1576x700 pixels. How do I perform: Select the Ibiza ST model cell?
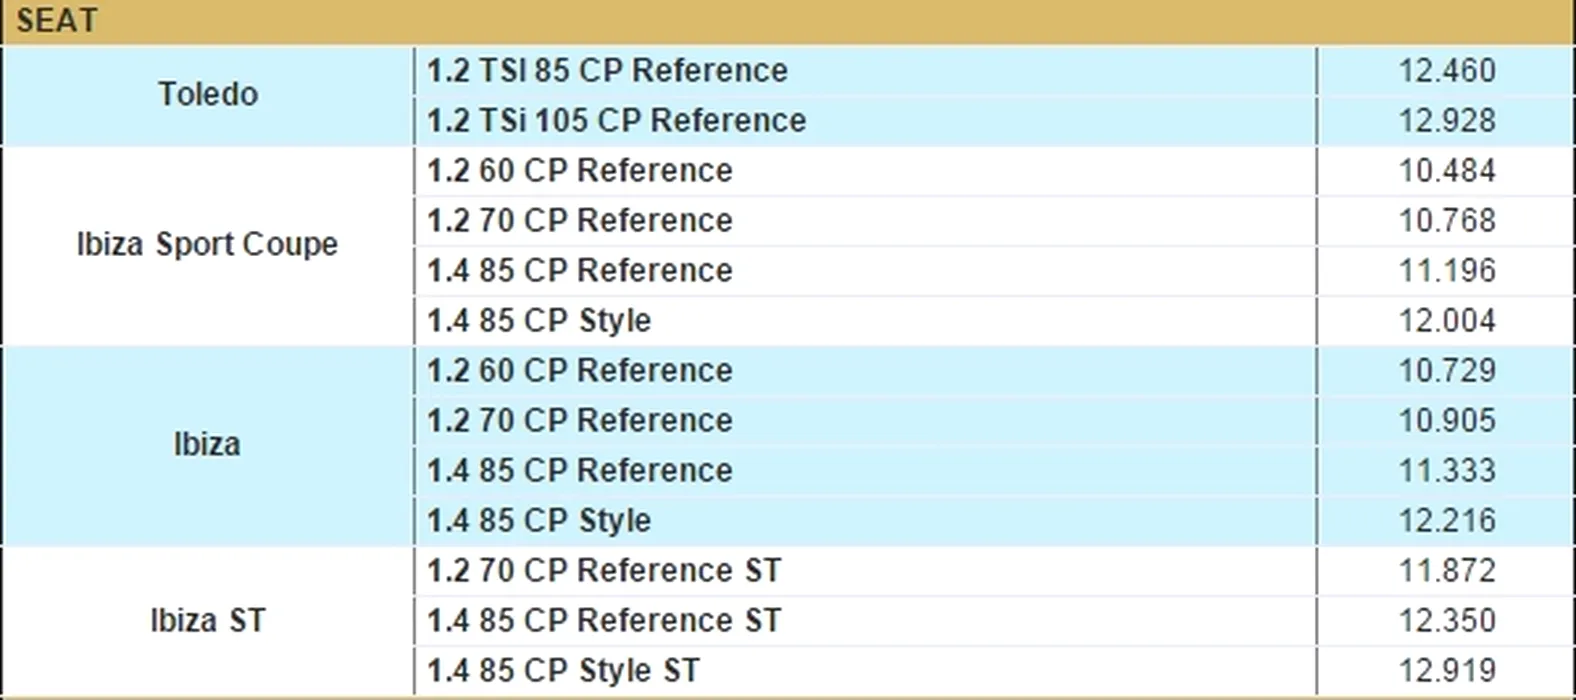(x=208, y=621)
